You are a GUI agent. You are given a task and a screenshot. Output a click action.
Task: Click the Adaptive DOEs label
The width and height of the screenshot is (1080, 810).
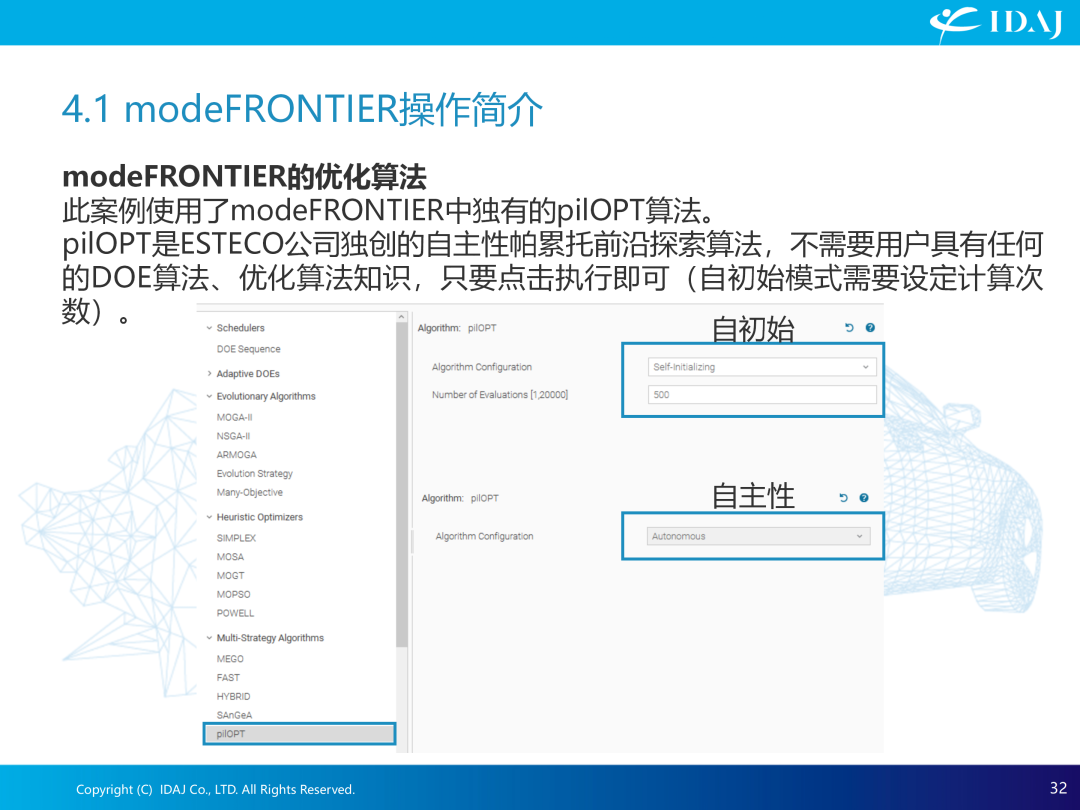pos(248,373)
